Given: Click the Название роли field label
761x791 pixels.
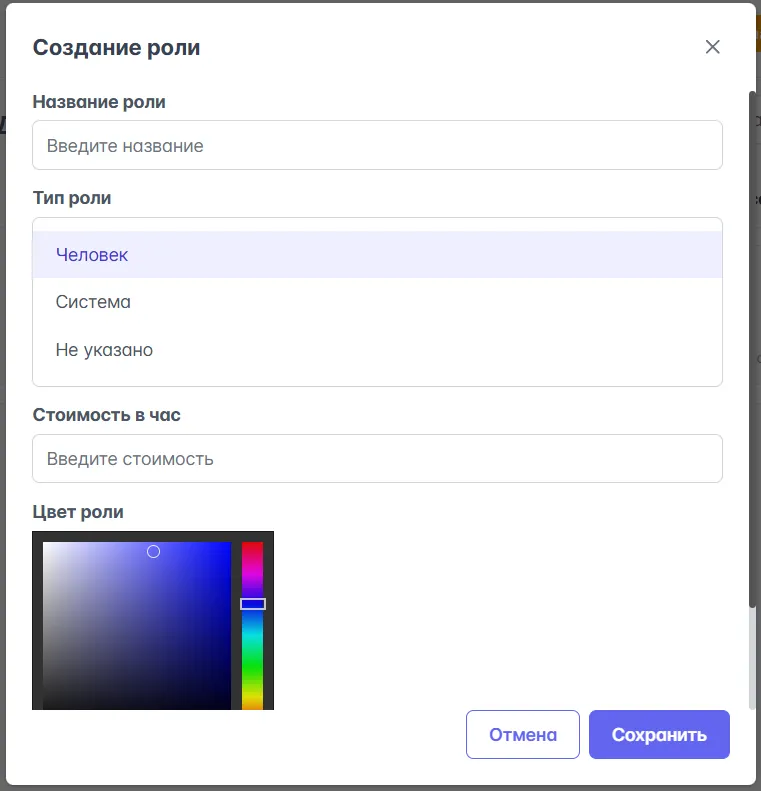Looking at the screenshot, I should click(x=99, y=102).
